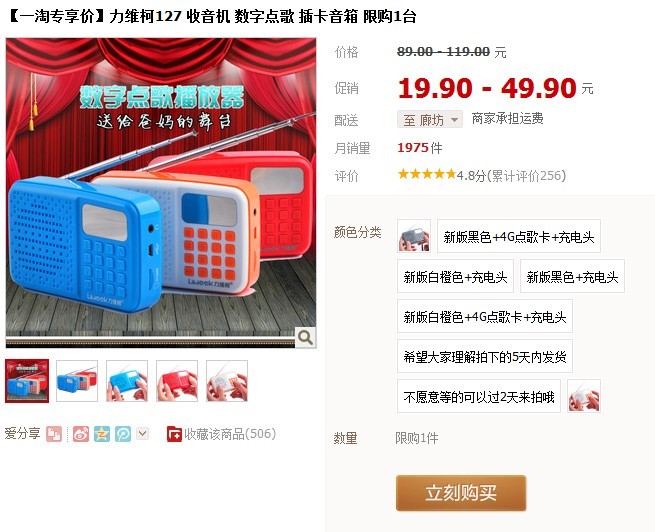Screen dimensions: 655x532
Task: Click the 立刻购买 buy now button
Action: tap(461, 493)
